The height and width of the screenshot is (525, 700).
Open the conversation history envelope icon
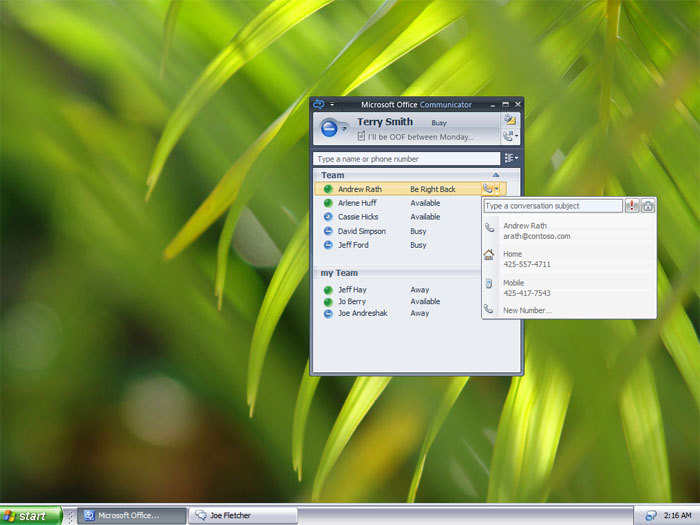(x=510, y=120)
